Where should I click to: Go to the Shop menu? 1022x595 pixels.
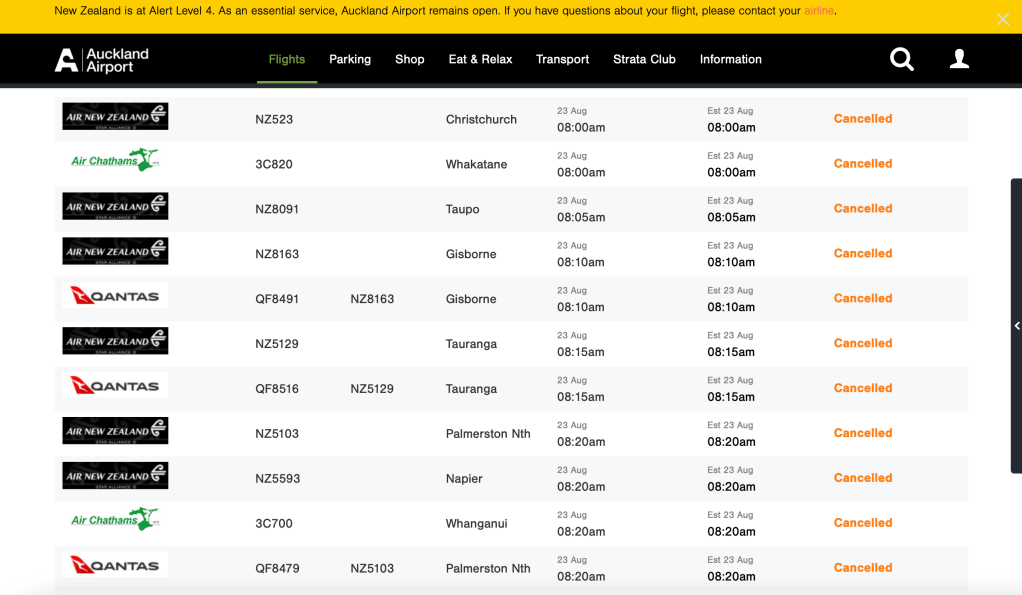click(410, 60)
